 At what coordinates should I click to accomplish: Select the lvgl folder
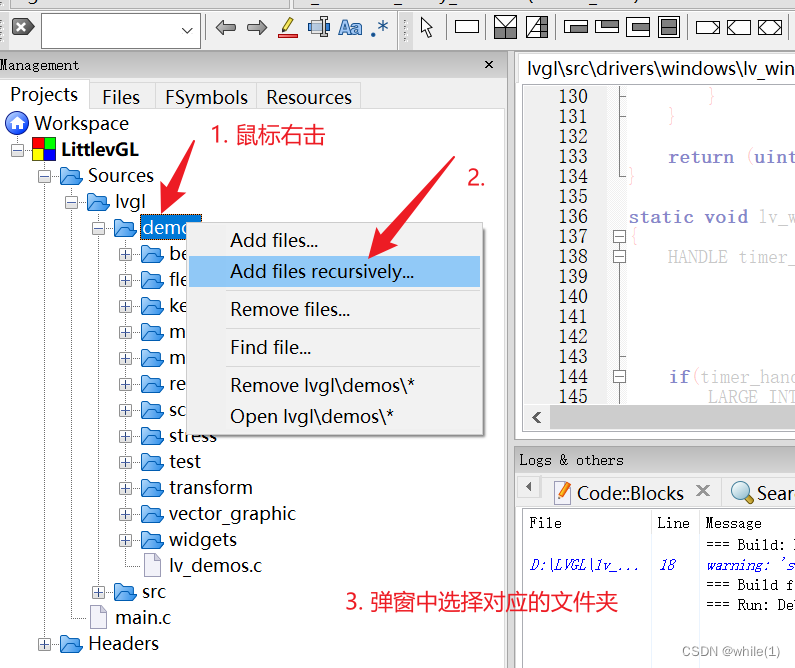tap(130, 202)
